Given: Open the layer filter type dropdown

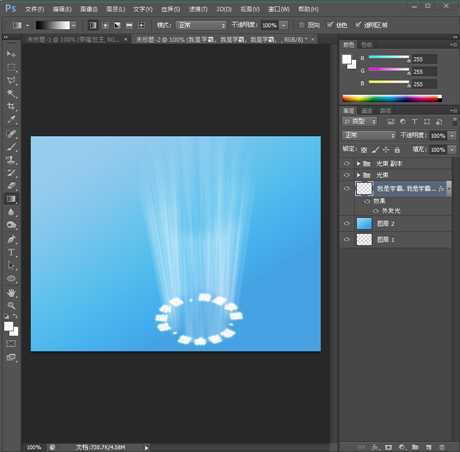Looking at the screenshot, I should 360,122.
